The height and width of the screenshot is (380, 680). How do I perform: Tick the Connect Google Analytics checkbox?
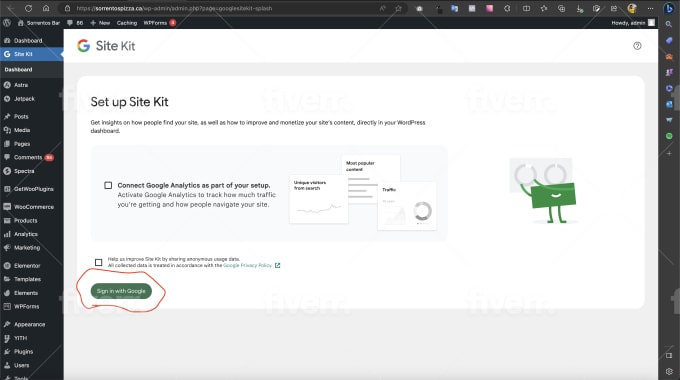coord(108,185)
